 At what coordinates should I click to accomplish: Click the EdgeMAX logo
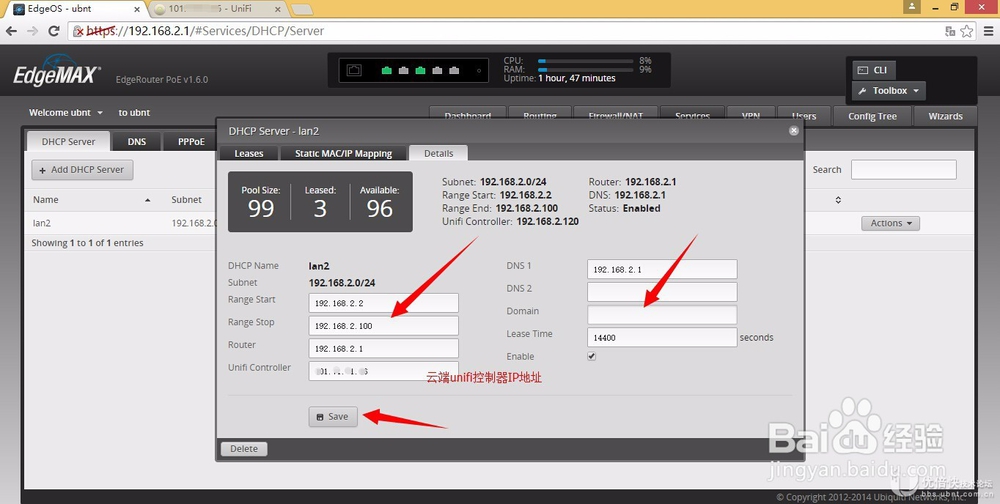[x=57, y=71]
